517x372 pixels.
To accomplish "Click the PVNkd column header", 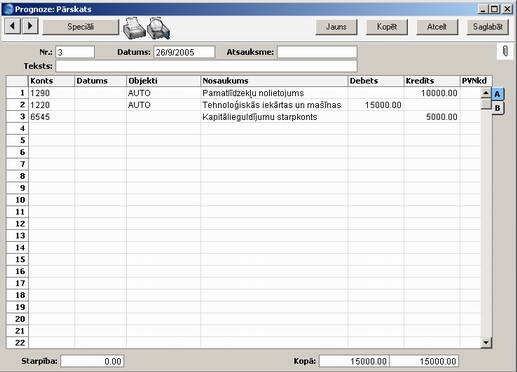I will [x=476, y=81].
